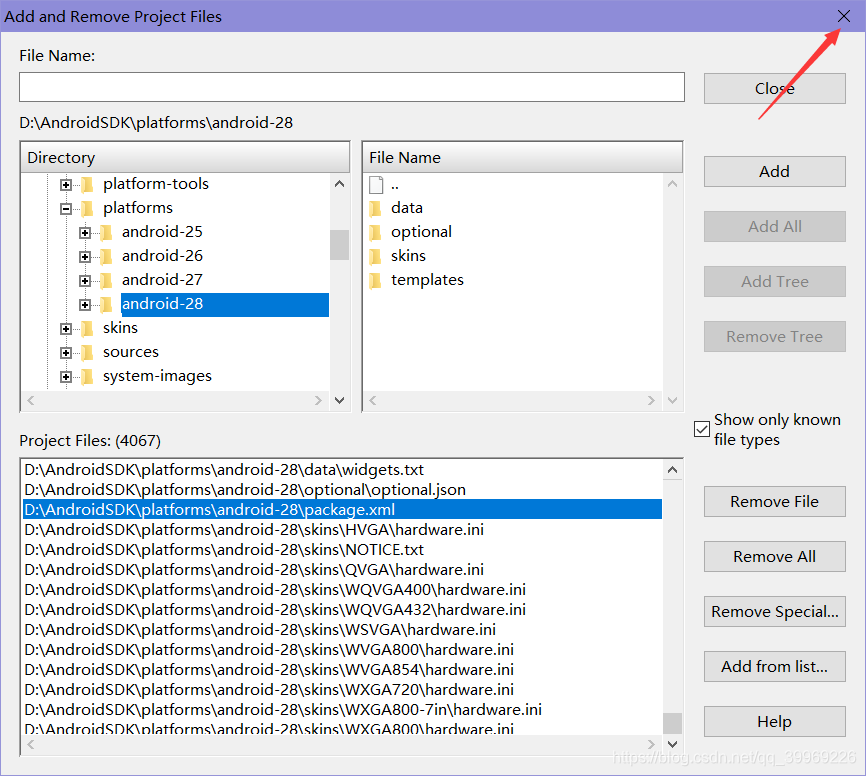Click the data folder icon
The width and height of the screenshot is (866, 776).
pyautogui.click(x=375, y=208)
